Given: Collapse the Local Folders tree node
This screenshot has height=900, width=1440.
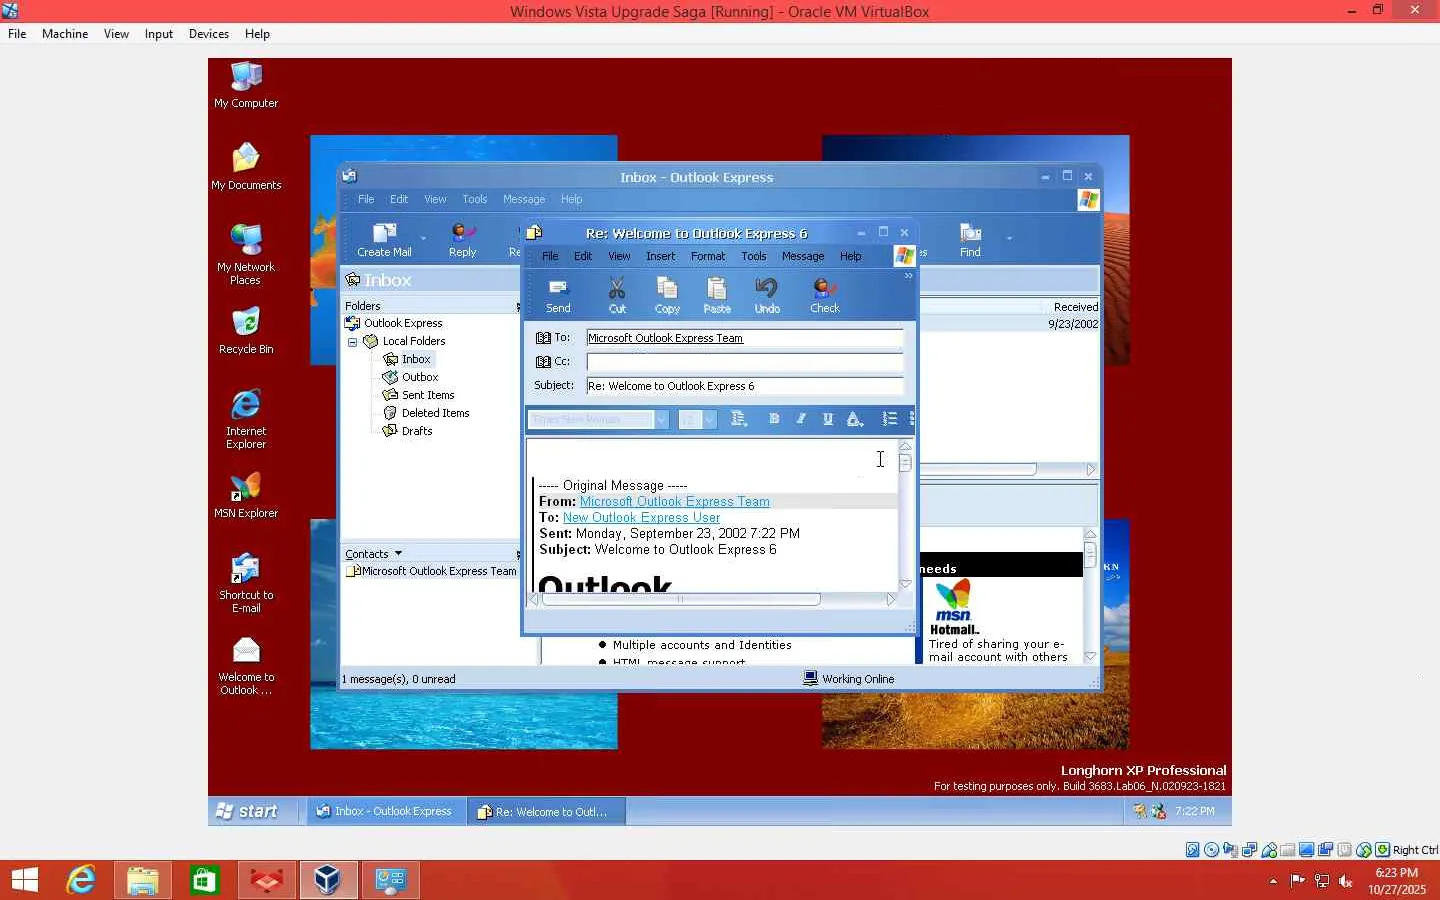Looking at the screenshot, I should [352, 342].
